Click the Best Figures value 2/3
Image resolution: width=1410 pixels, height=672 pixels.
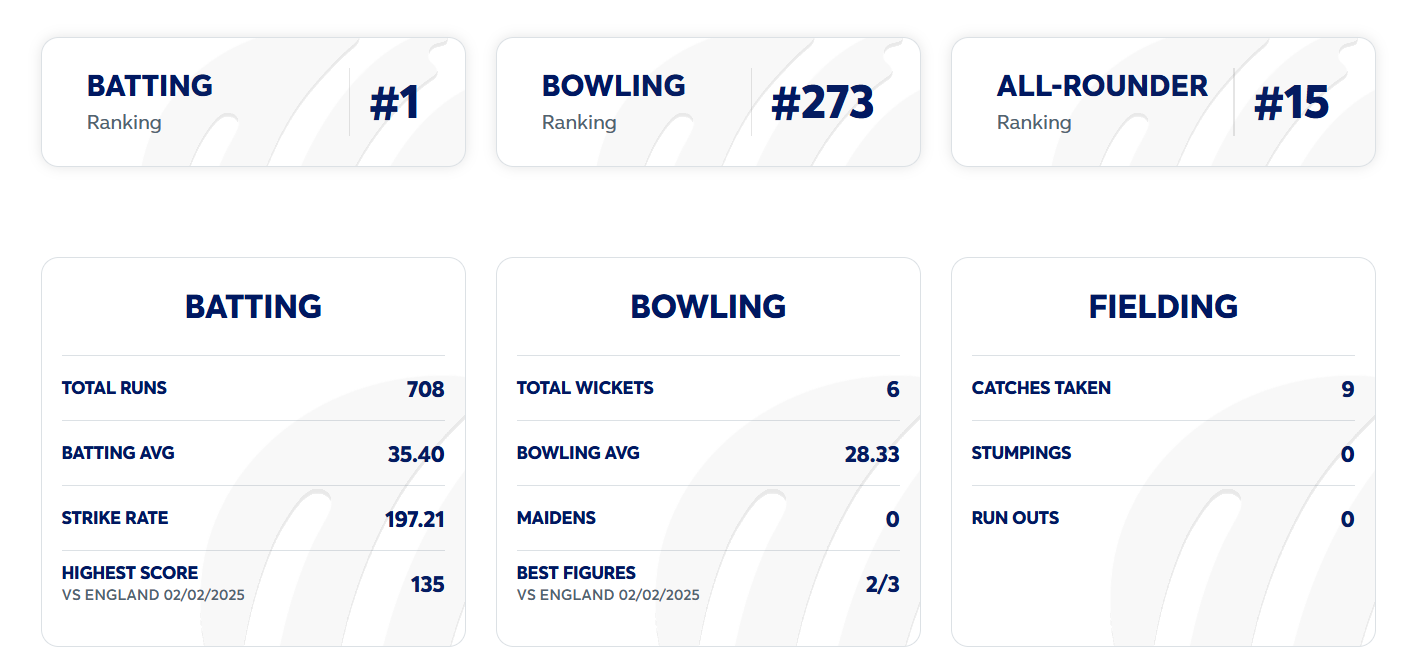[x=882, y=584]
